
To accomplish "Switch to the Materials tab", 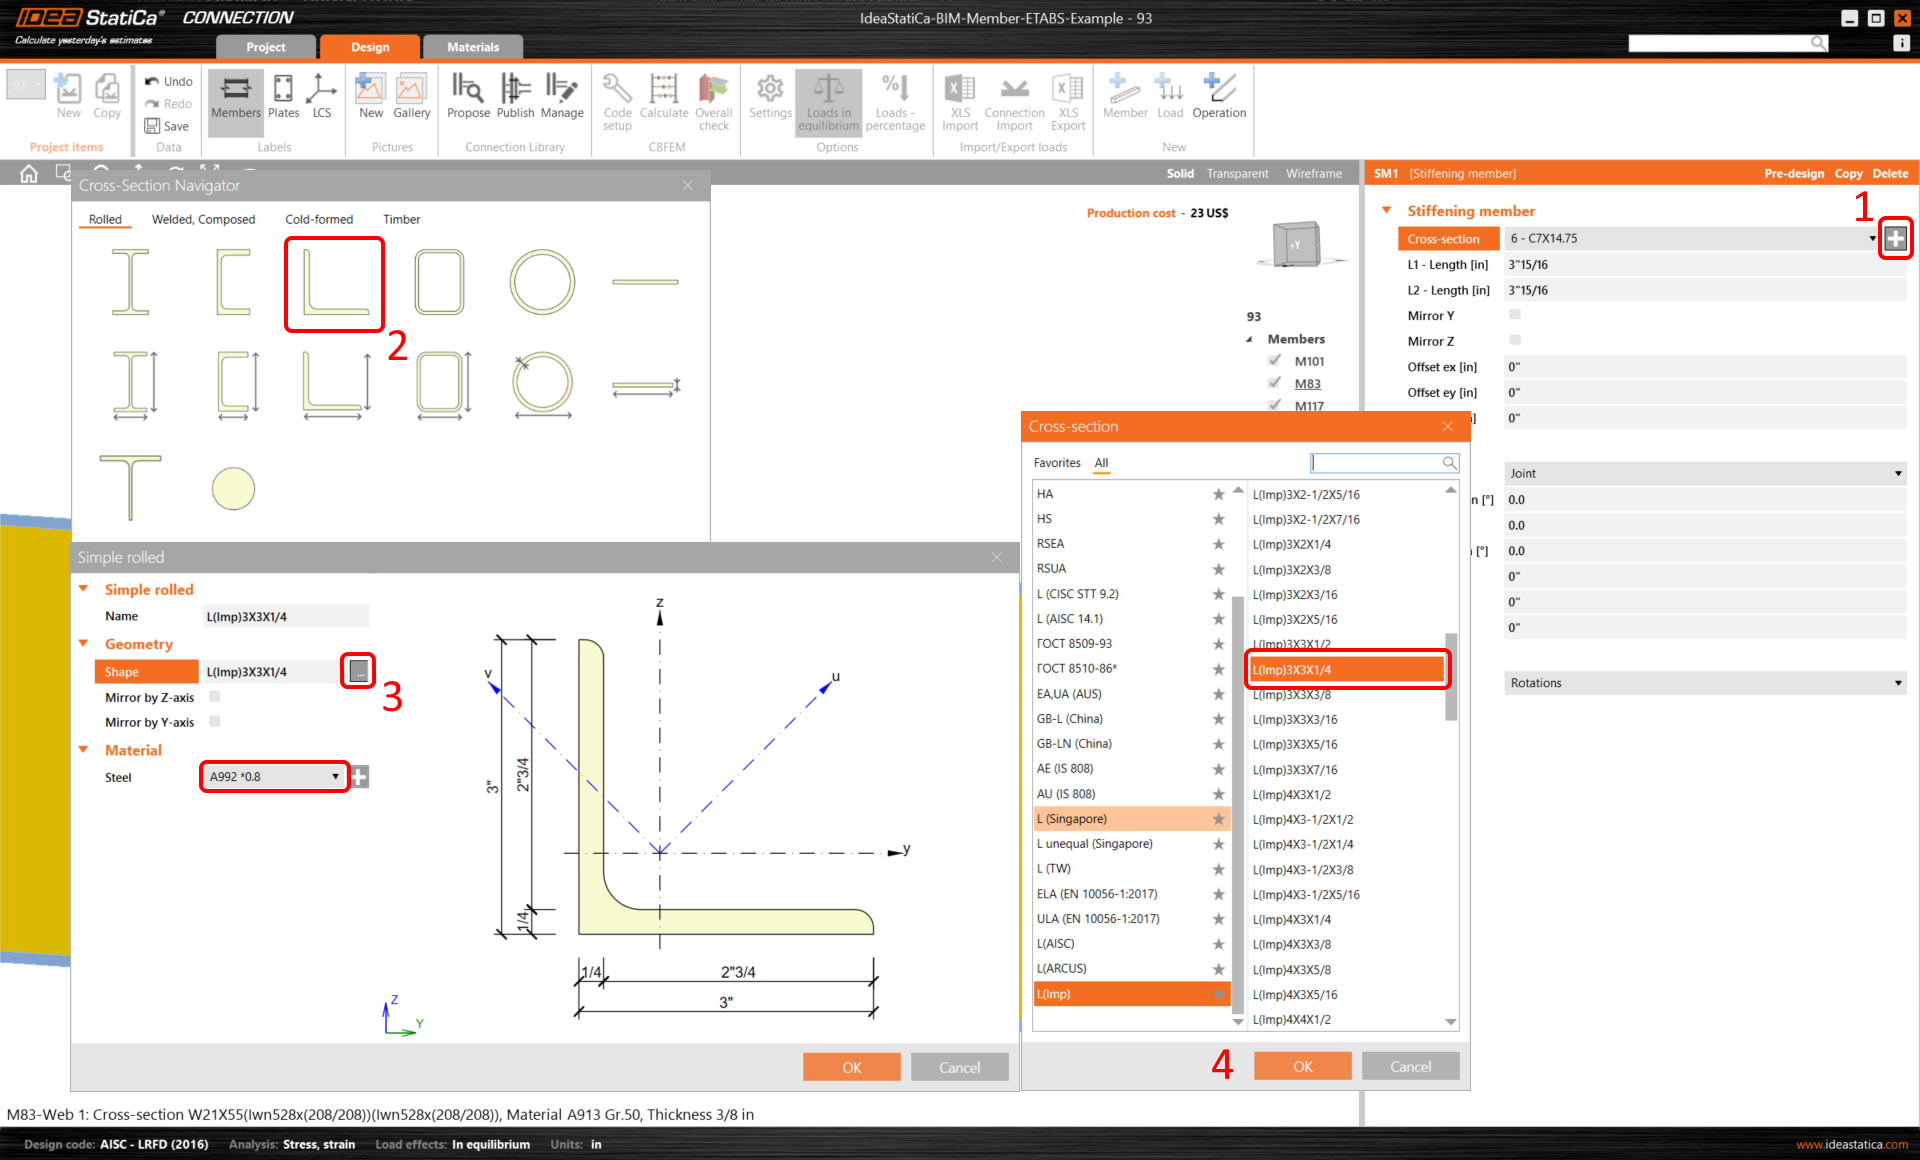I will click(472, 46).
